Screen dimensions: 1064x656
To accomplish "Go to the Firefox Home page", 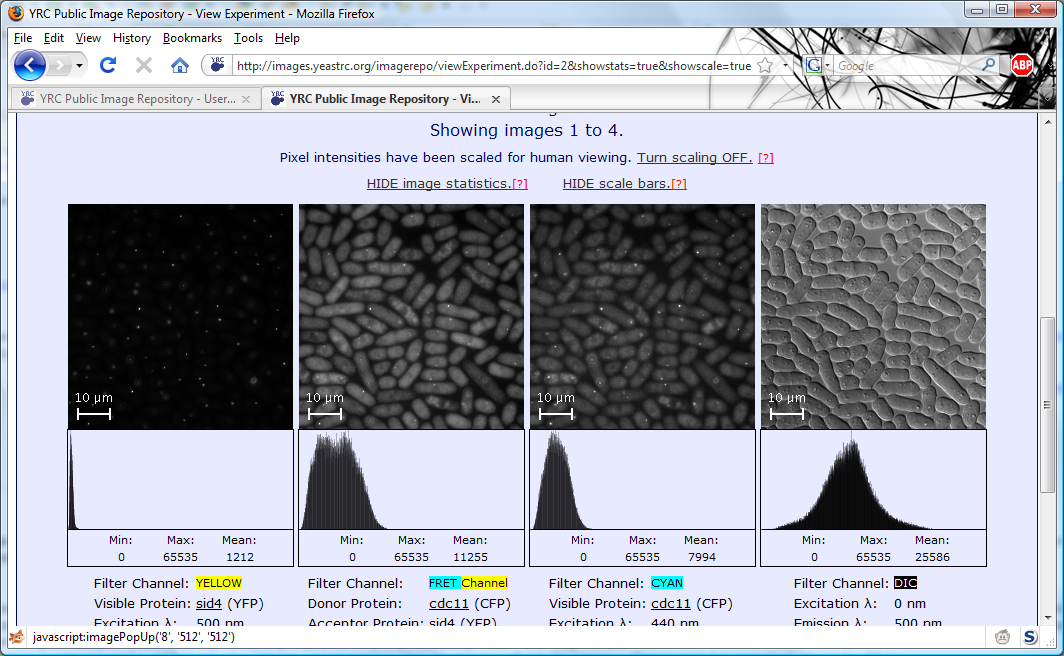I will pos(180,66).
